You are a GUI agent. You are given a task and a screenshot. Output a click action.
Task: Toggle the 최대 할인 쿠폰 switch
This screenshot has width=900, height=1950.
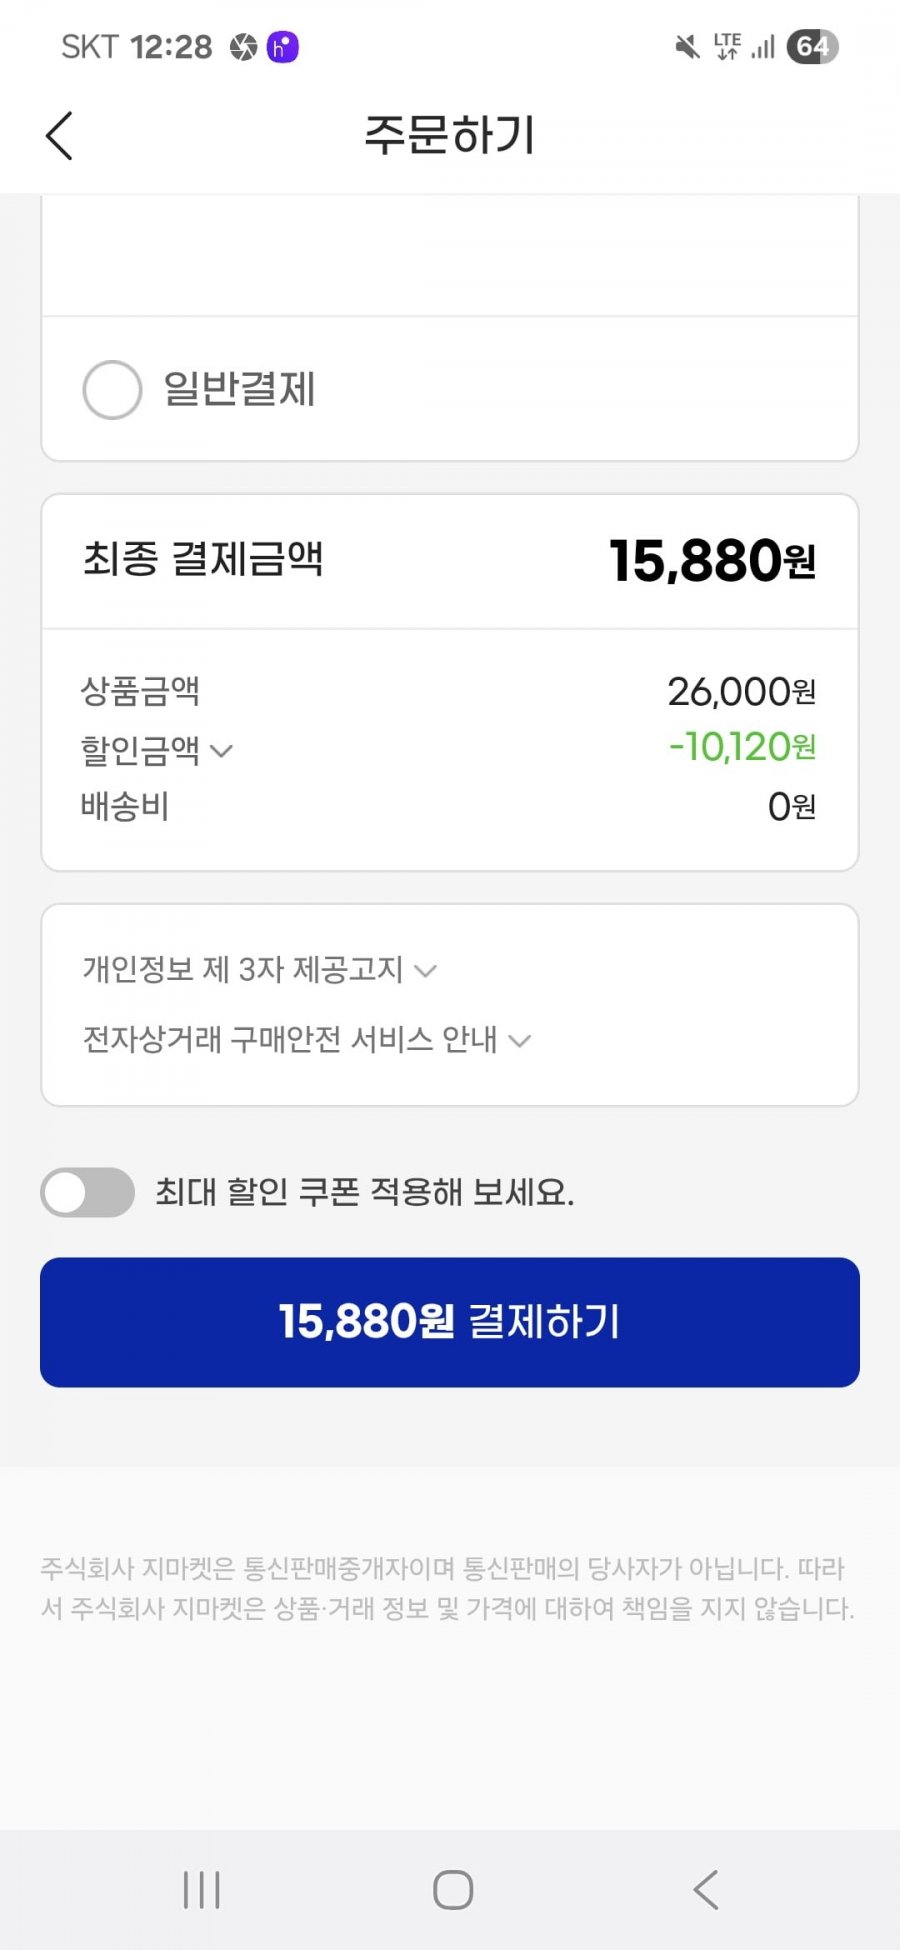coord(88,1192)
